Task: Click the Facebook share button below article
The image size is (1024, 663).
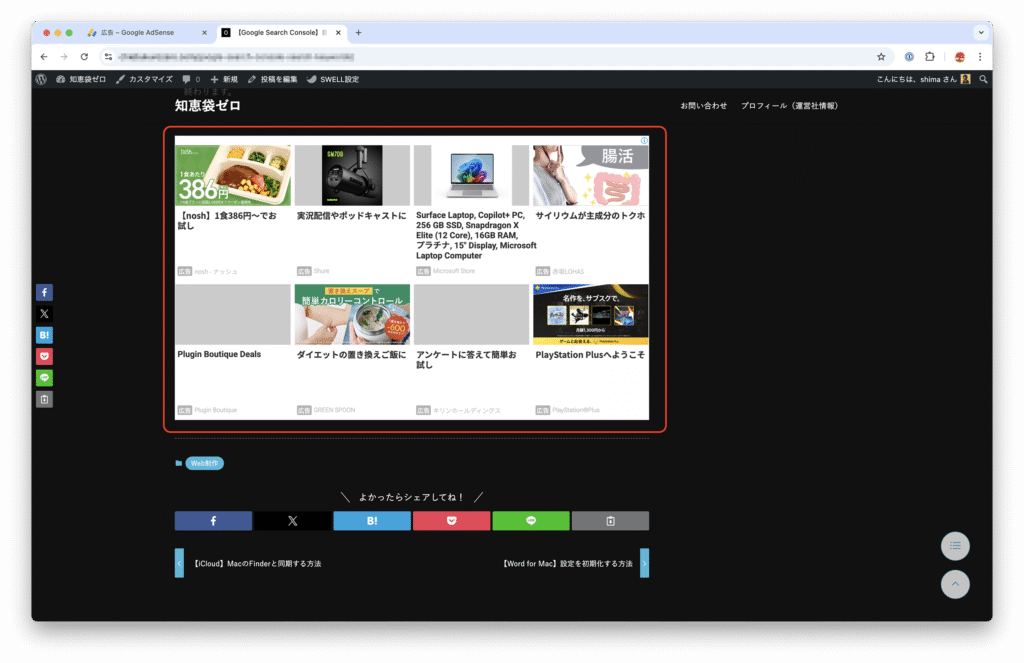Action: [x=213, y=521]
